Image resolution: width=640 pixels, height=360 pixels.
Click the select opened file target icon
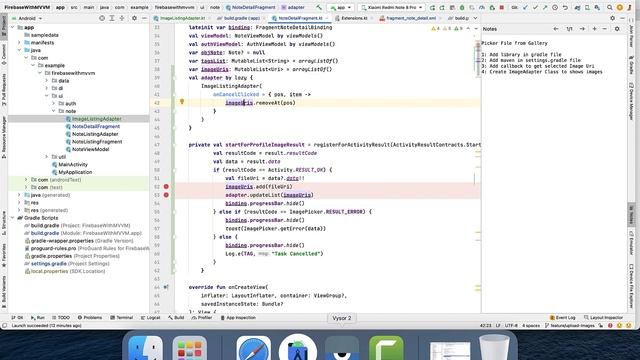(x=102, y=18)
